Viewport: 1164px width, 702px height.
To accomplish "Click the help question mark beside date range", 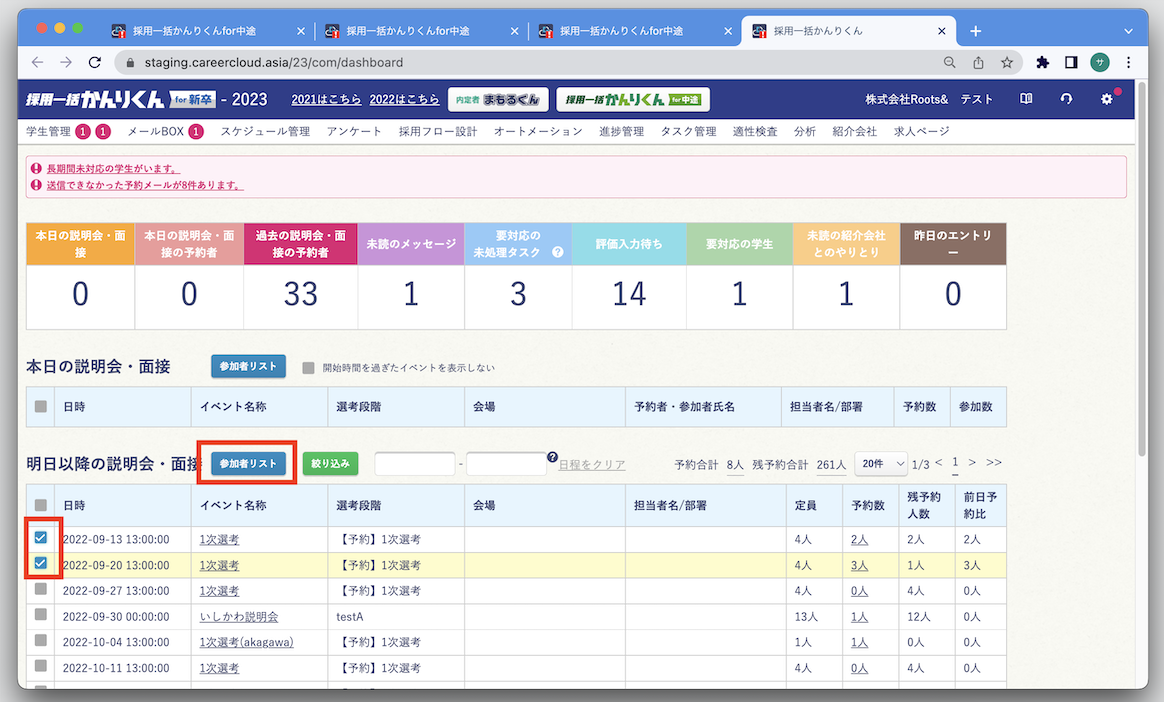I will (x=552, y=458).
